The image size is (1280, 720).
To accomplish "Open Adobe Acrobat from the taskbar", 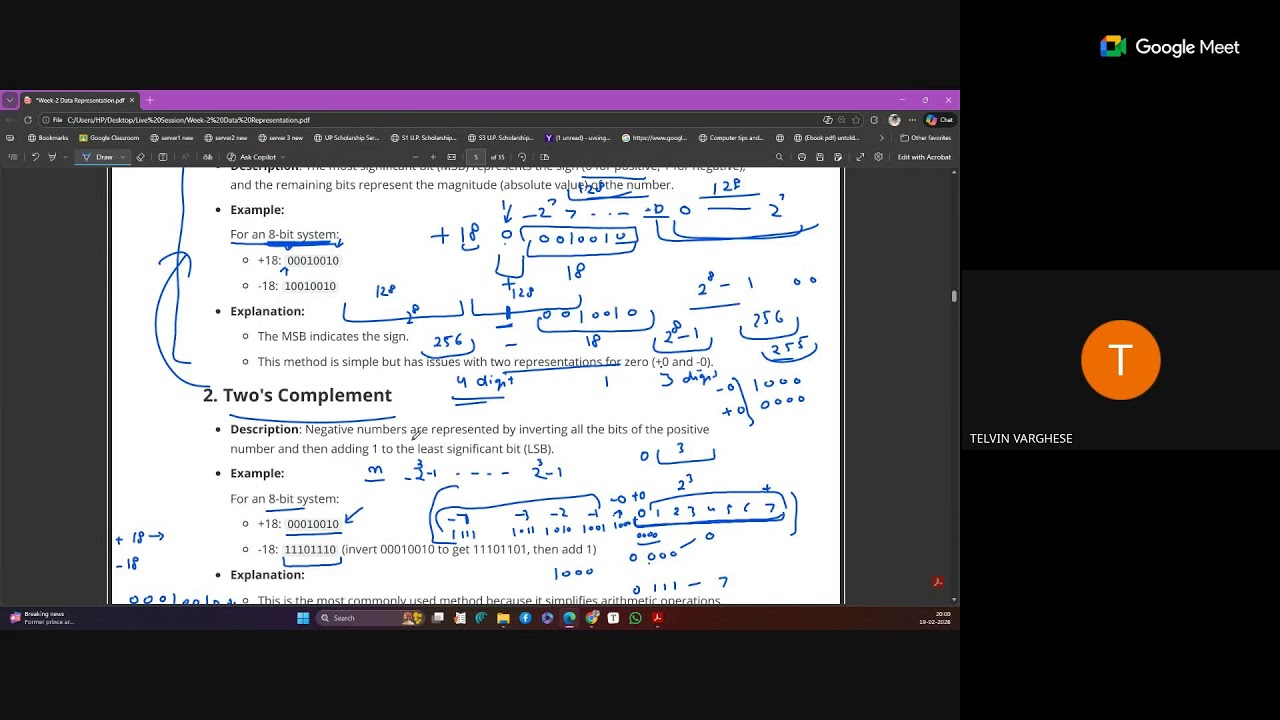I will click(657, 618).
